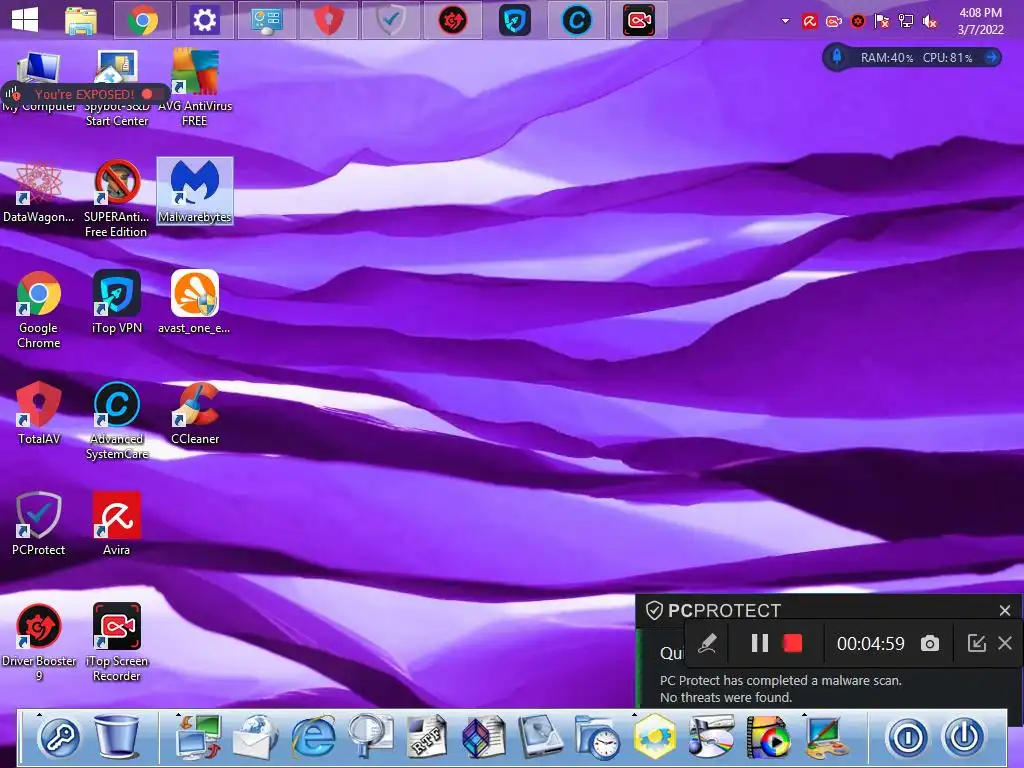
Task: Click the 00:04:59 recording timer
Action: point(871,644)
